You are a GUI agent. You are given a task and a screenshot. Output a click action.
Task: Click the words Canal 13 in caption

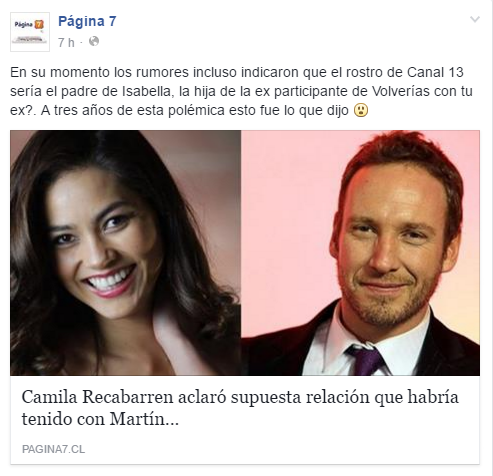point(435,72)
